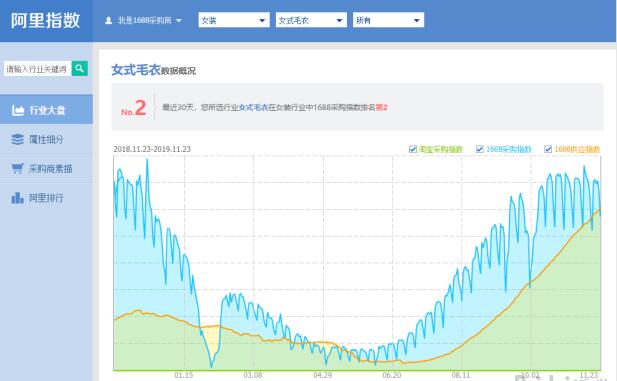Click the 属性细分 layers icon
617x381 pixels.
point(18,139)
